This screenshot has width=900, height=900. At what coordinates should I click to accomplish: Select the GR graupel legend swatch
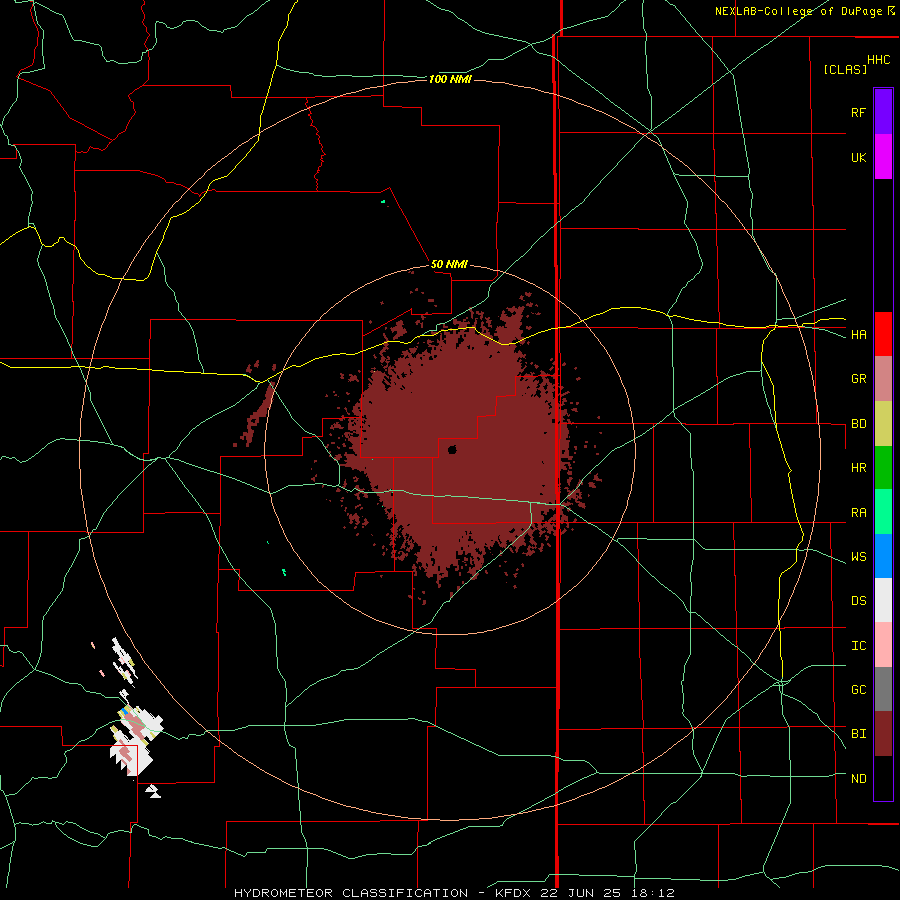tap(883, 379)
